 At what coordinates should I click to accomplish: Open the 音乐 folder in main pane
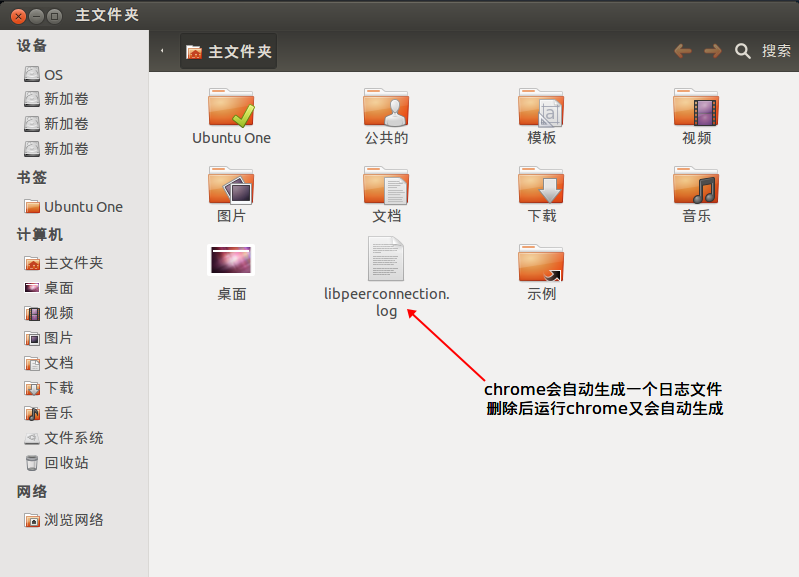coord(696,186)
